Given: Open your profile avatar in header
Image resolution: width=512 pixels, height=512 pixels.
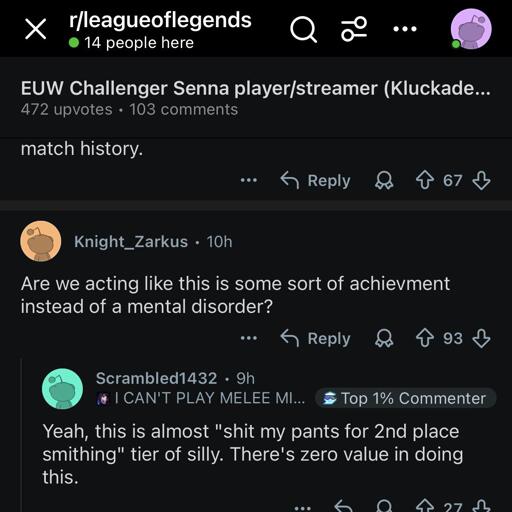Looking at the screenshot, I should pyautogui.click(x=471, y=29).
